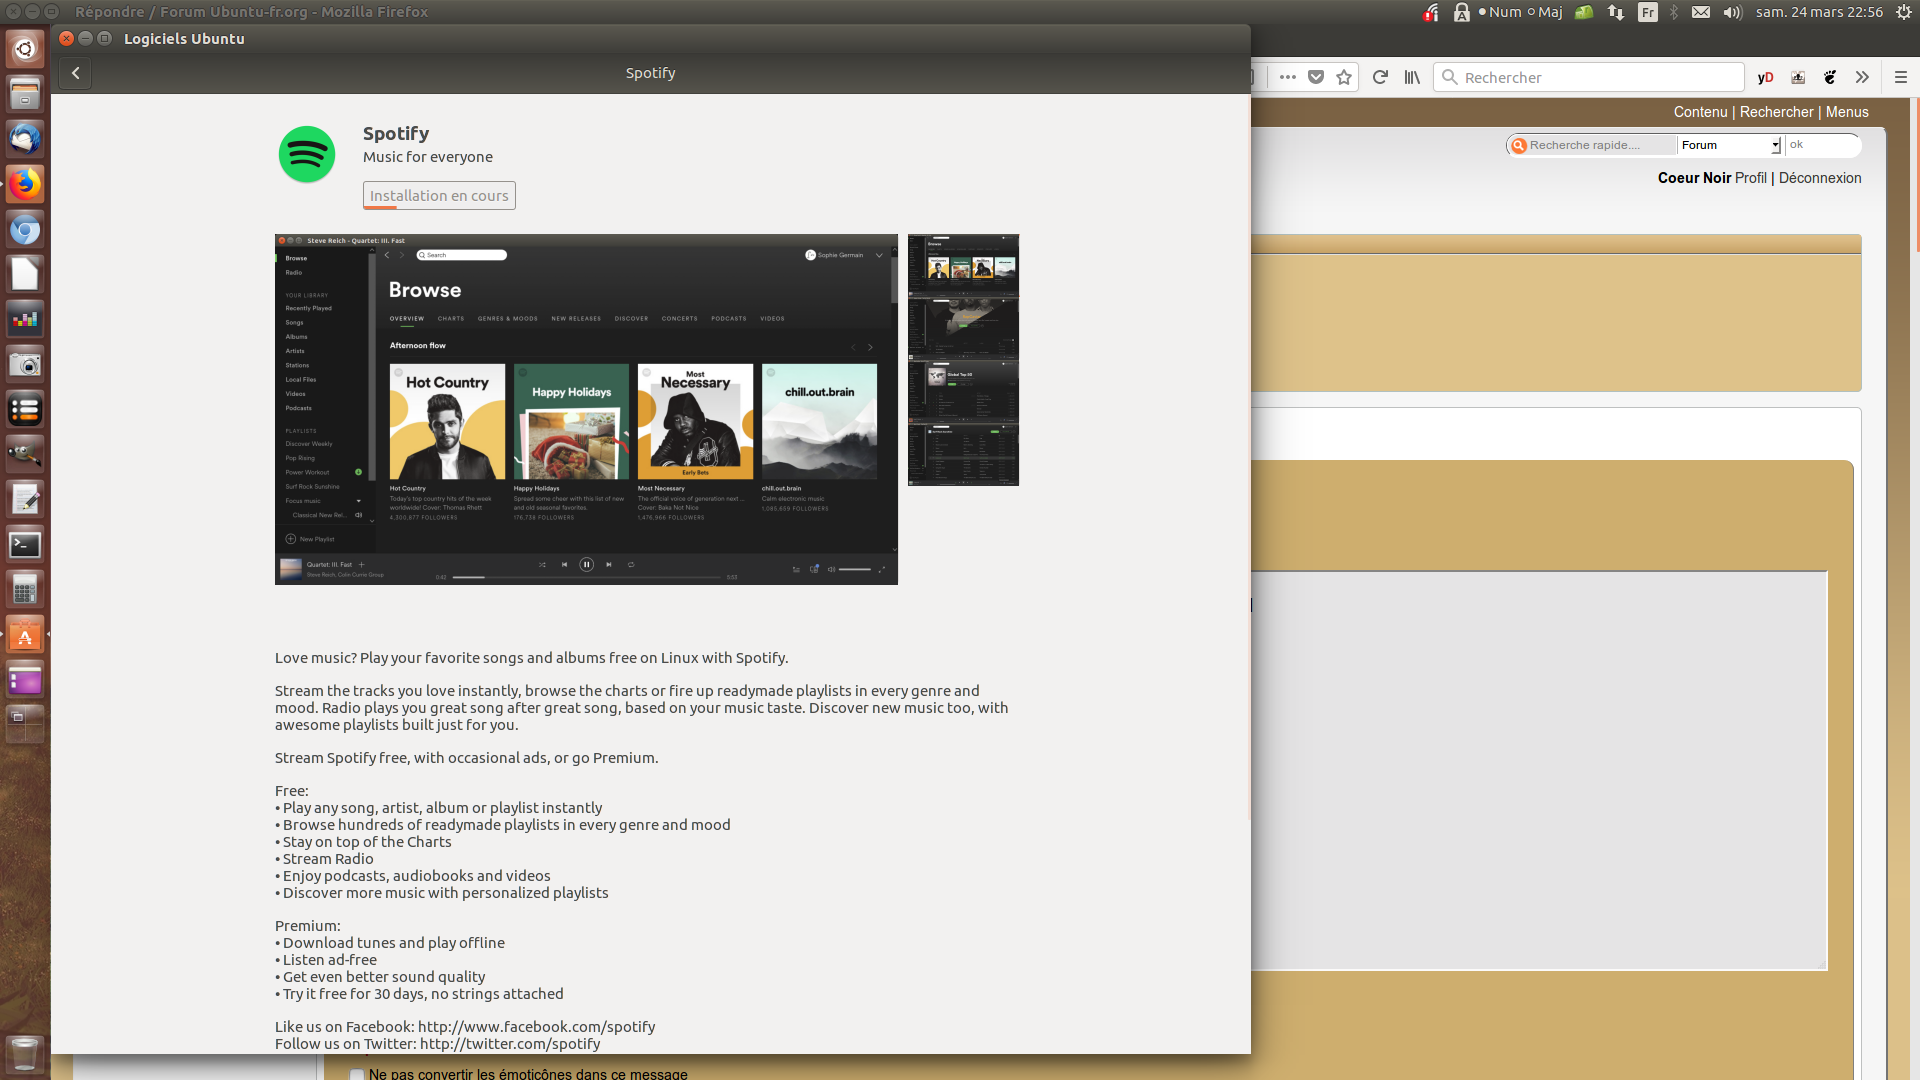Open the Bluetooth indicator menu

point(1674,12)
